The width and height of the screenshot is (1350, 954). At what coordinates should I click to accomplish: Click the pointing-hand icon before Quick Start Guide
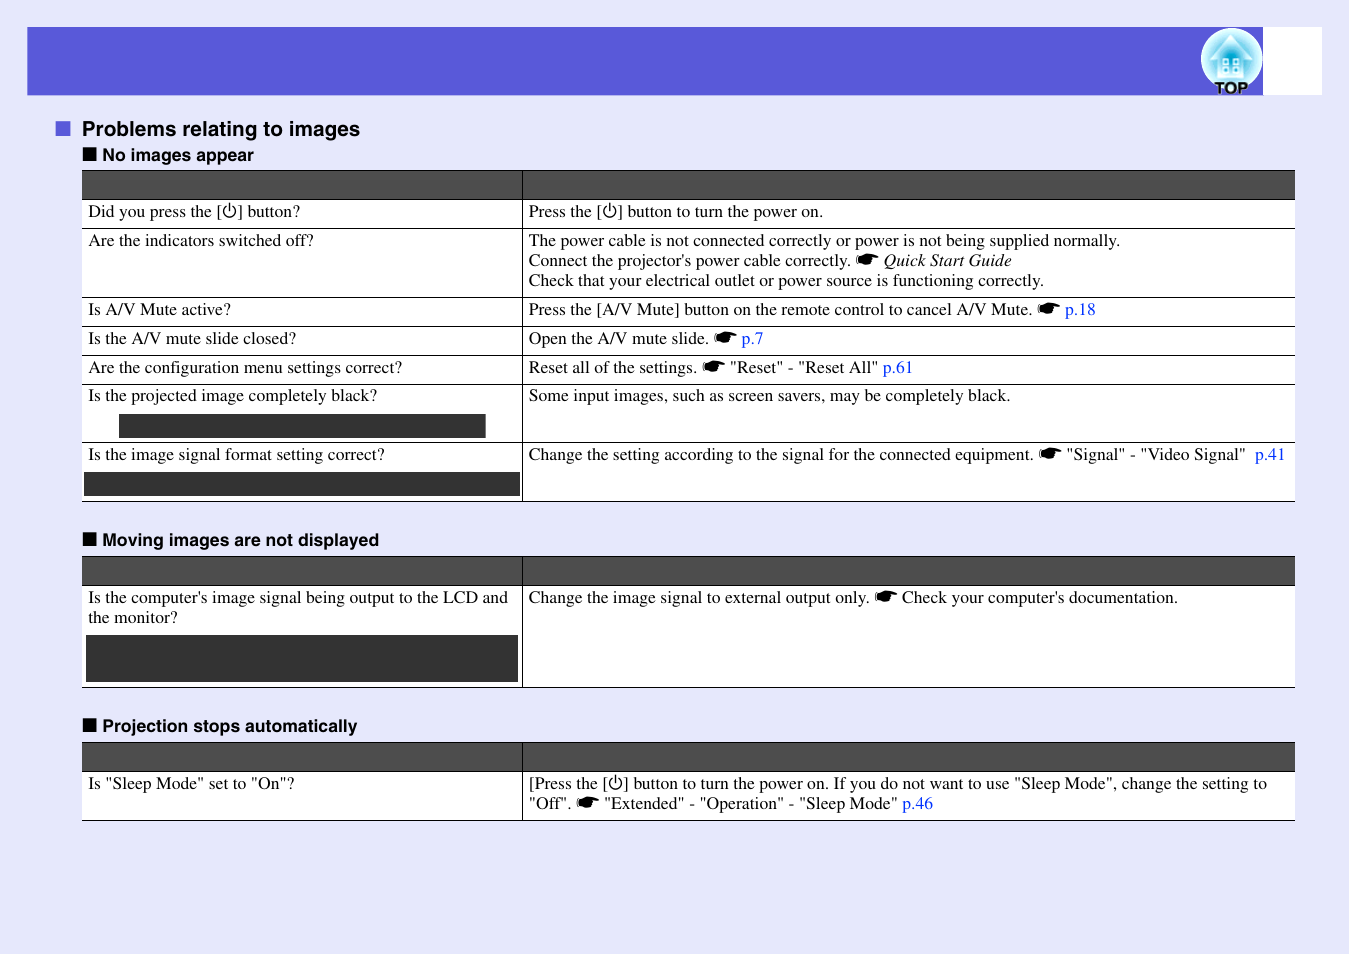click(x=867, y=260)
